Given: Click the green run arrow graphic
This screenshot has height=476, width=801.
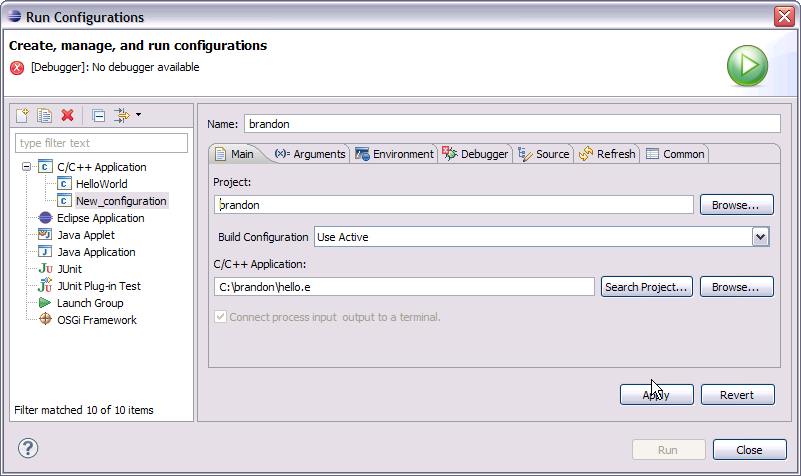Looking at the screenshot, I should pos(747,66).
